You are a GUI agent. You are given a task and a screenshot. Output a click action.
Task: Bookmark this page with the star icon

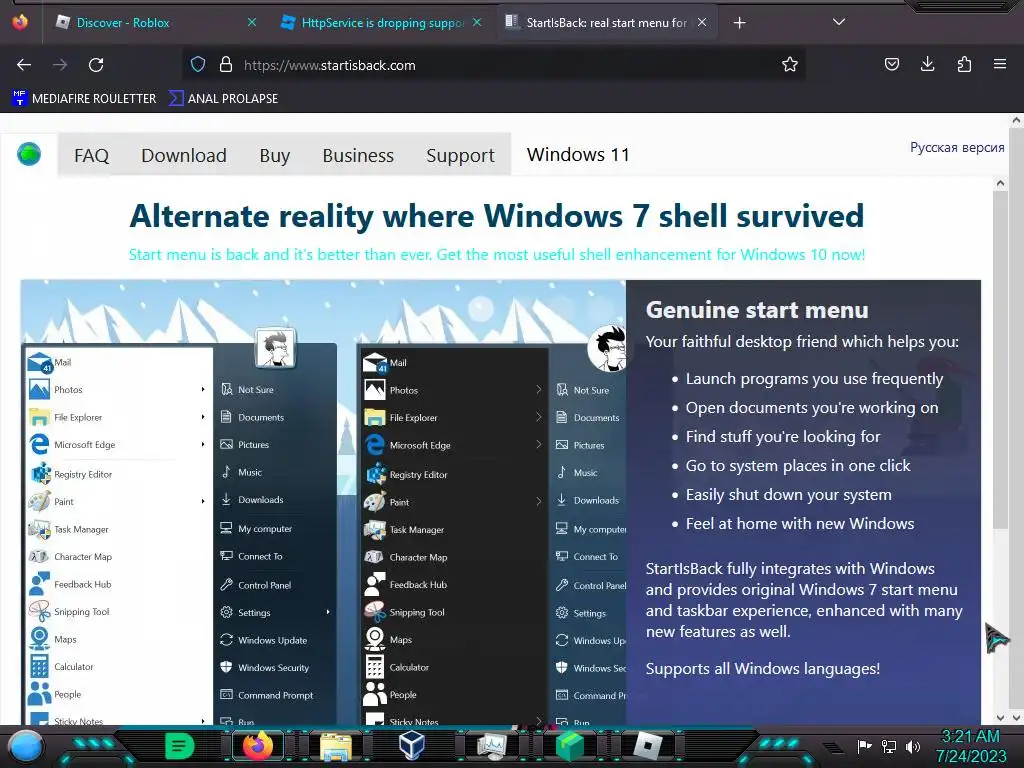click(790, 65)
